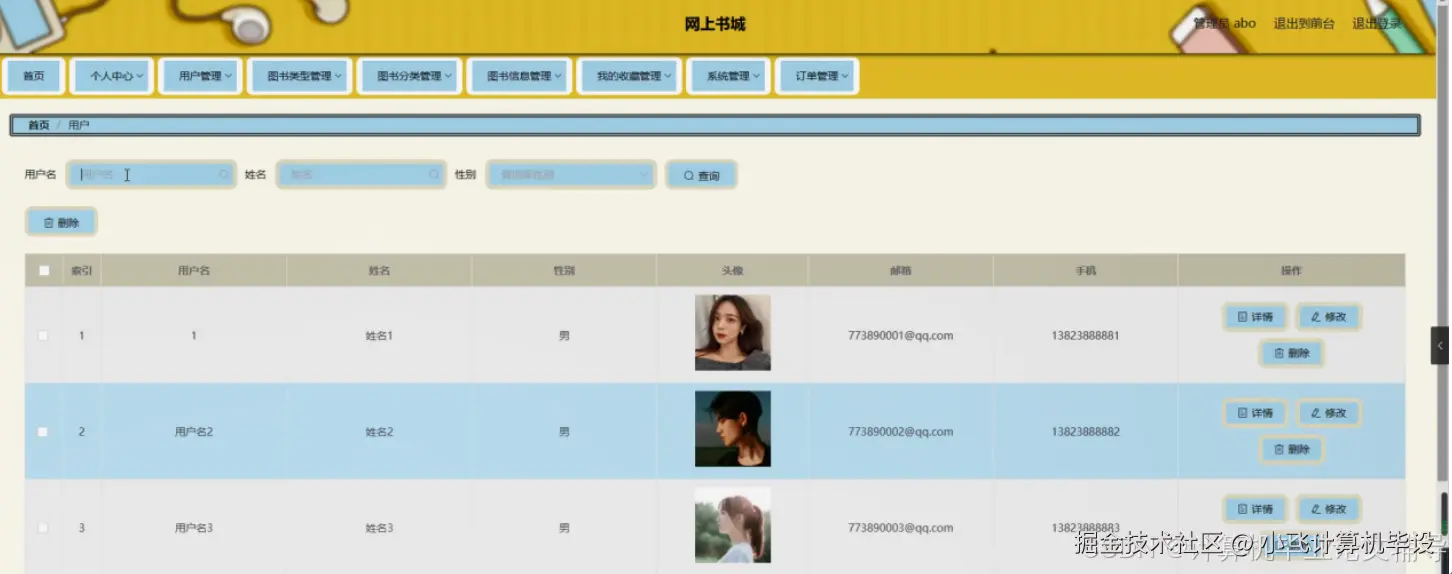Click the 姓名2 cell

click(379, 432)
